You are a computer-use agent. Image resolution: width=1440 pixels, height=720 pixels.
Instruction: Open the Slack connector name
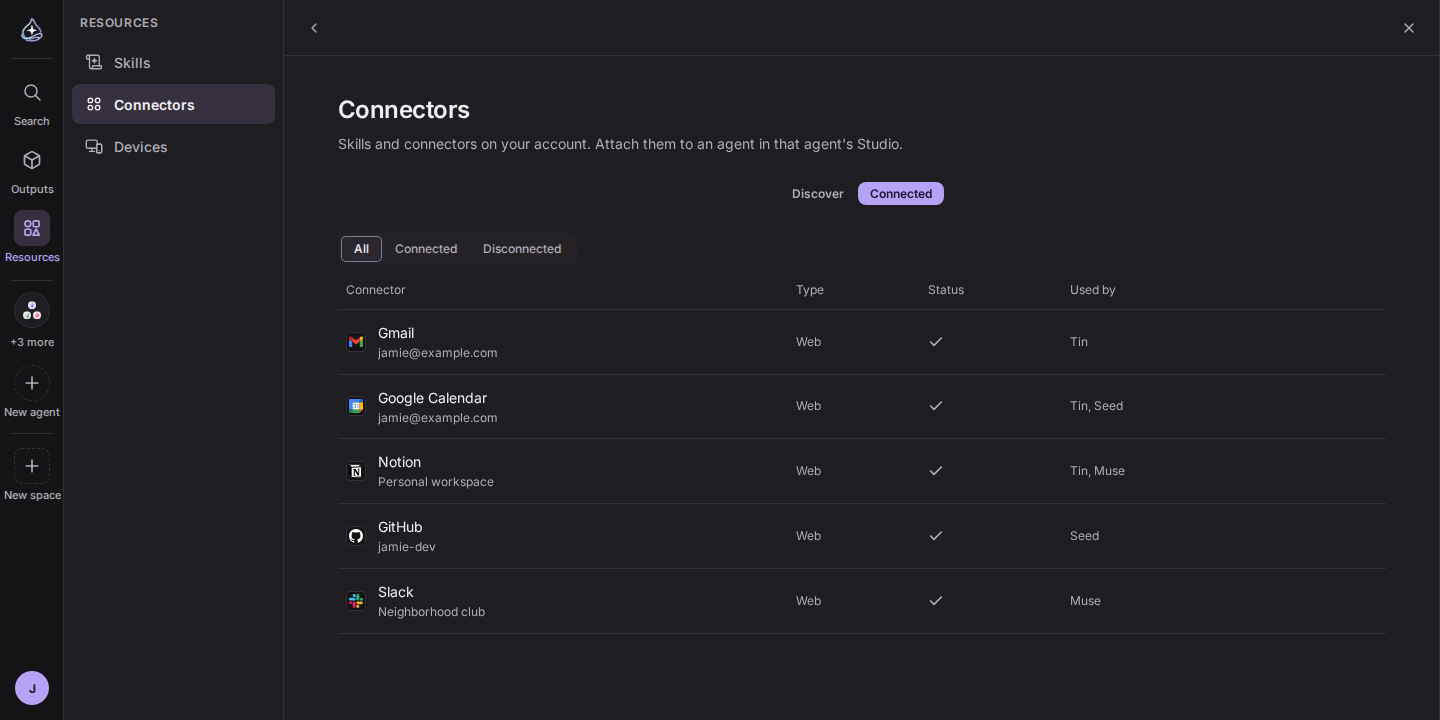396,592
